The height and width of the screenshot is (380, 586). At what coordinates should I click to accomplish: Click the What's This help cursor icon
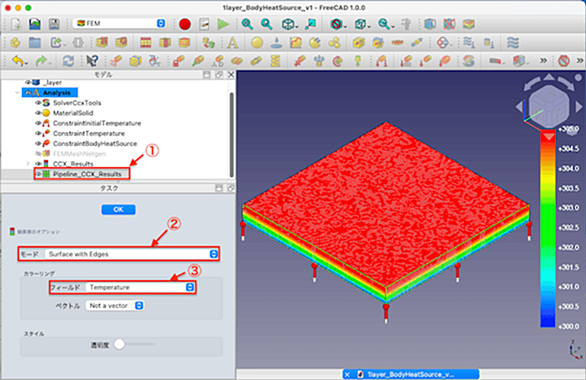[x=92, y=61]
